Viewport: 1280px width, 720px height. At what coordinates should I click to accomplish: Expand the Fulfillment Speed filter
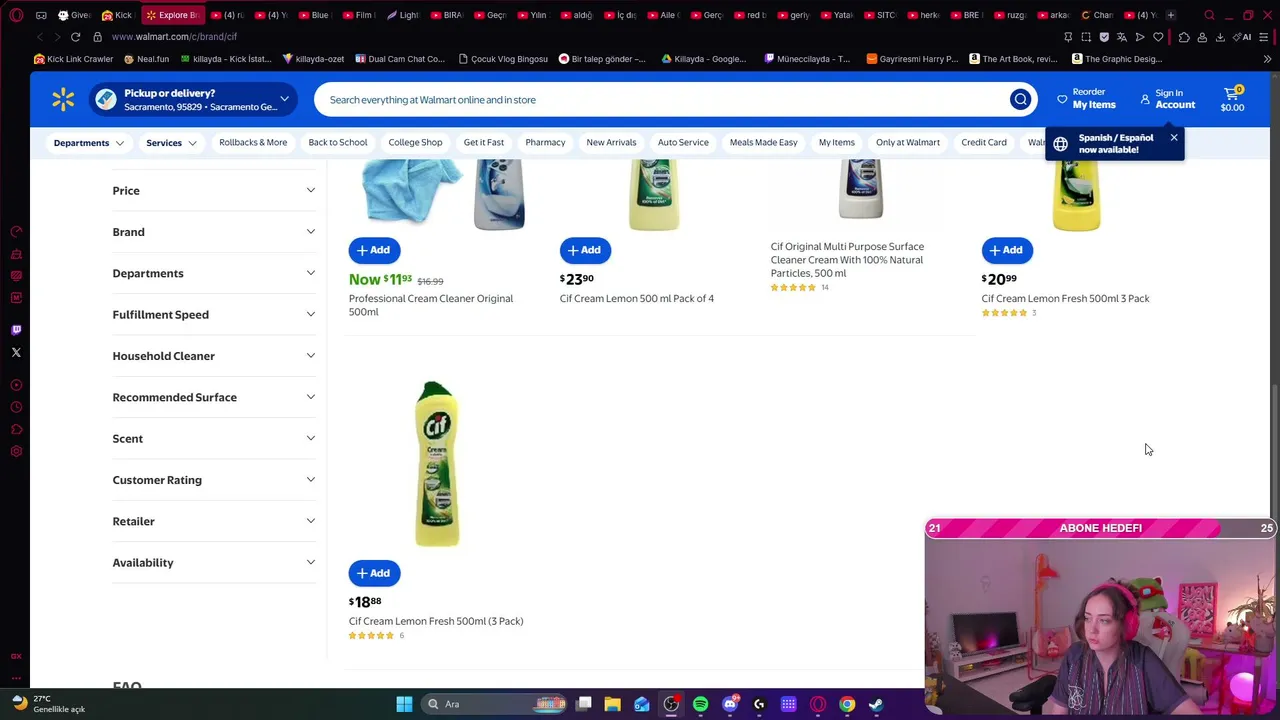coord(214,314)
